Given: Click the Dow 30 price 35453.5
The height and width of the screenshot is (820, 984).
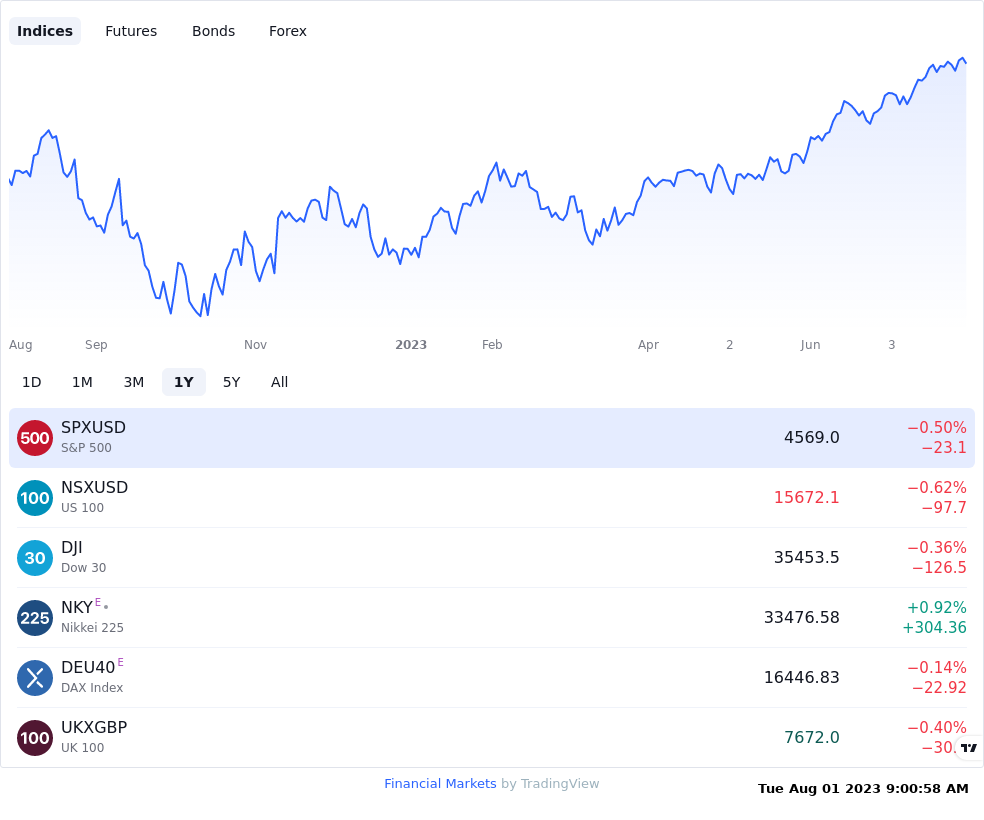Looking at the screenshot, I should point(806,557).
